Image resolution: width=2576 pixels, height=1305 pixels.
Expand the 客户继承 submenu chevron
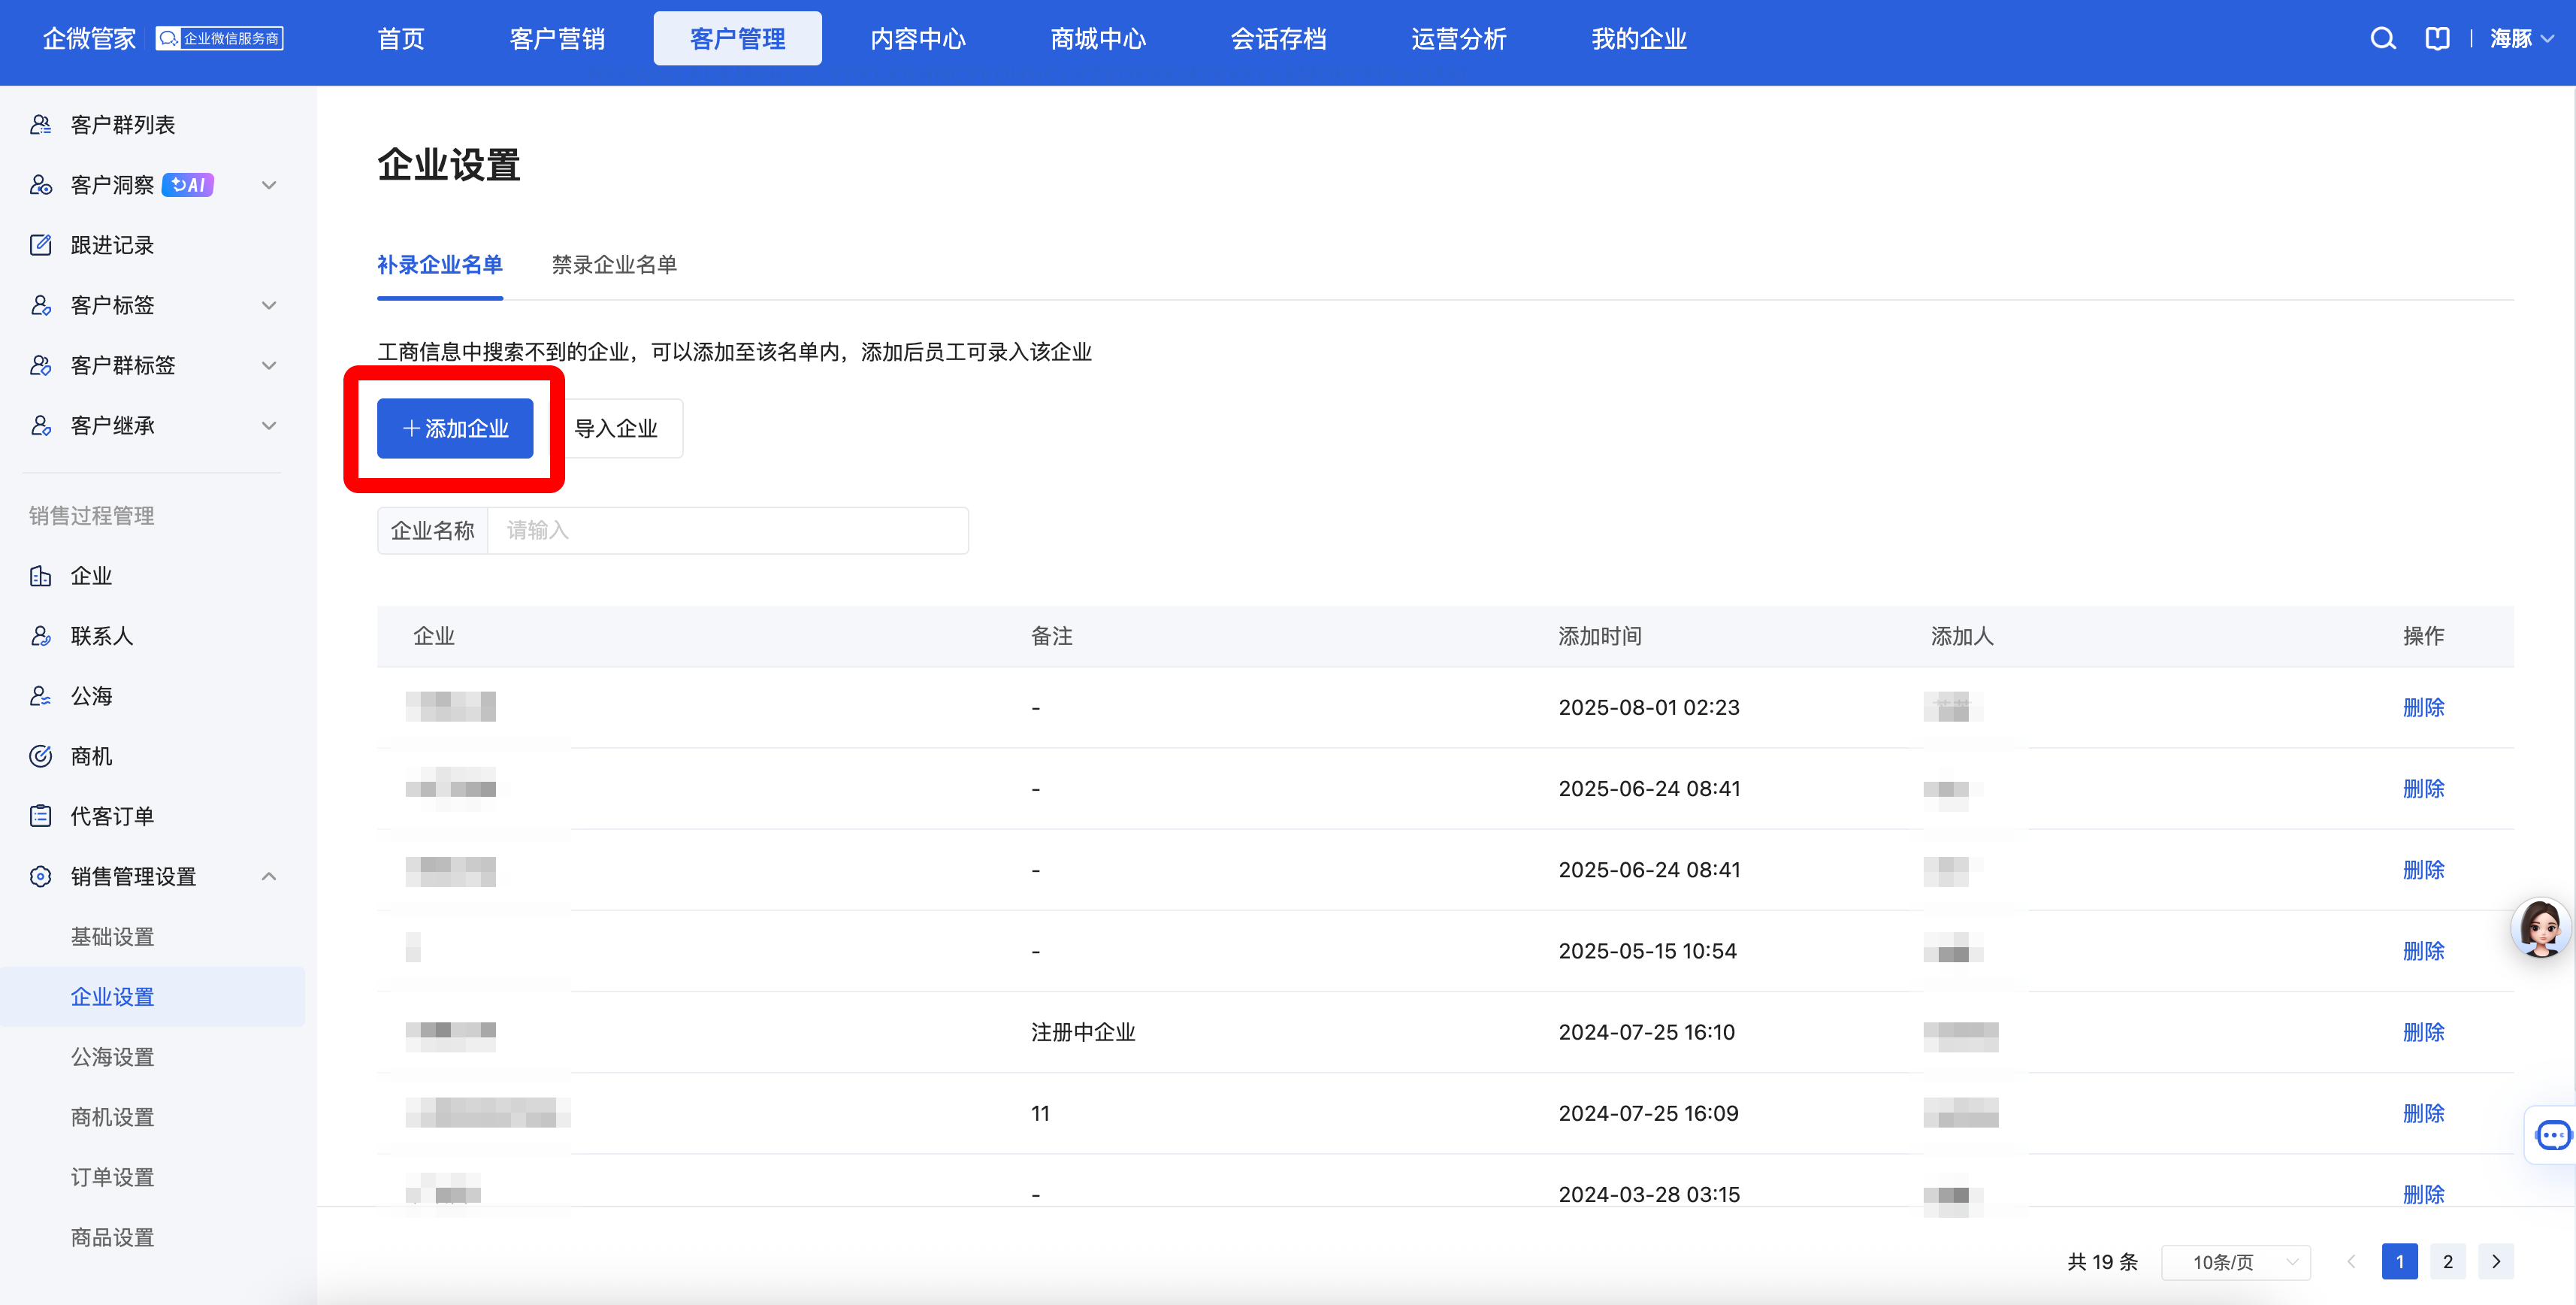coord(268,426)
